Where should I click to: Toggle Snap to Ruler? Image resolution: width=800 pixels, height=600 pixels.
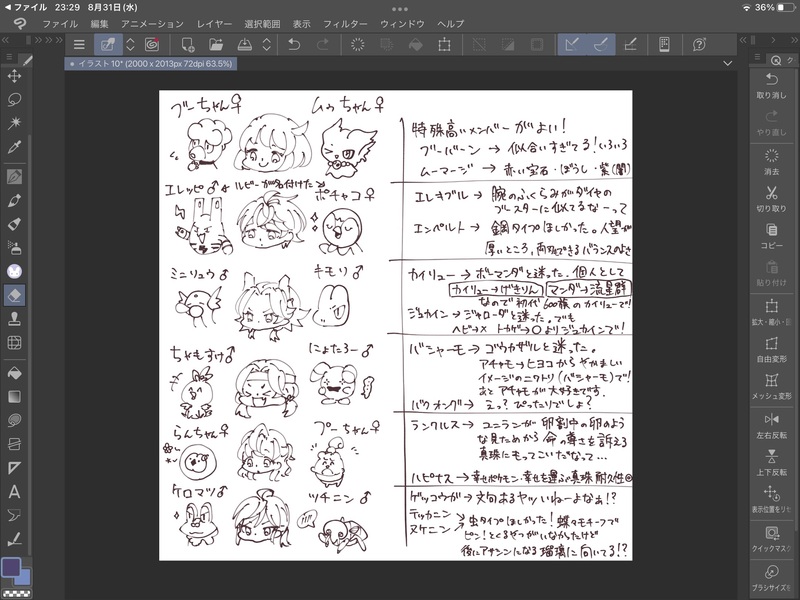(x=572, y=44)
